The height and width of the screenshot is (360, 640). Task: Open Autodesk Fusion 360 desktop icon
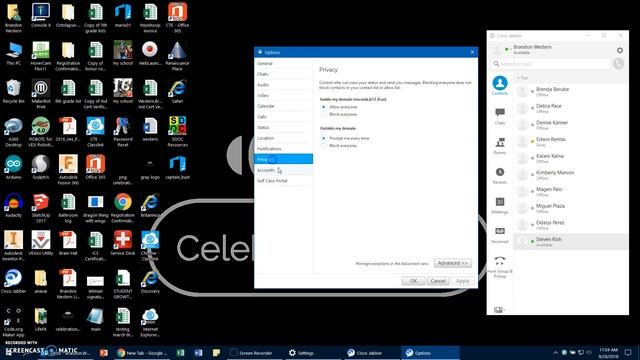[x=68, y=169]
